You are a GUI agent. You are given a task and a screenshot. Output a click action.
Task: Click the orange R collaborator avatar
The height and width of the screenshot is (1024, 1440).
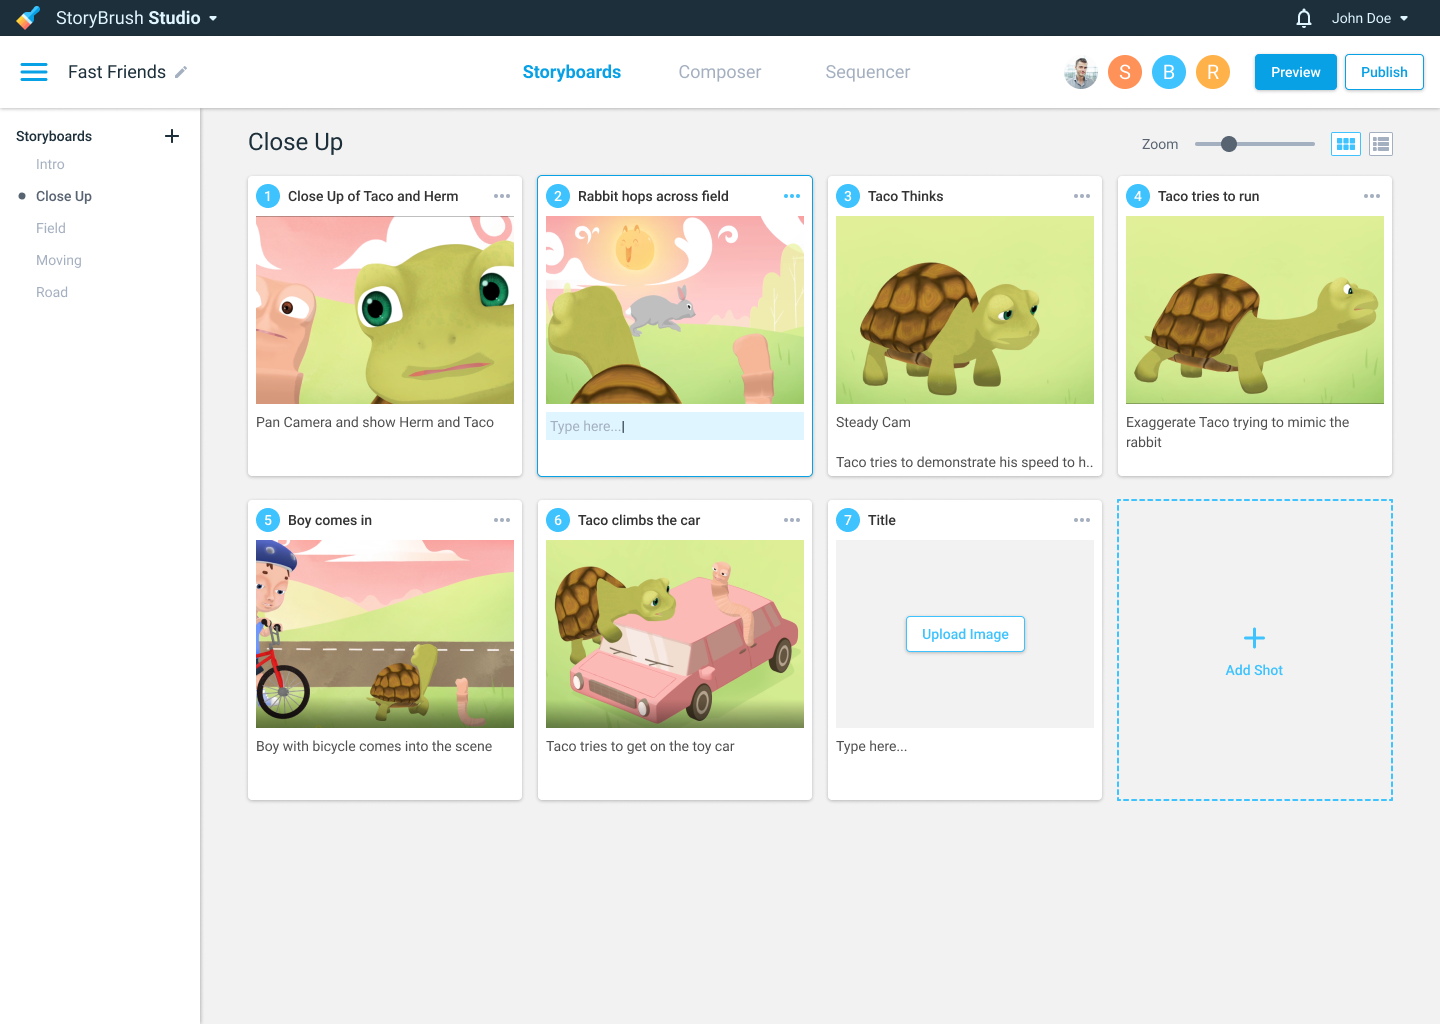tap(1212, 72)
